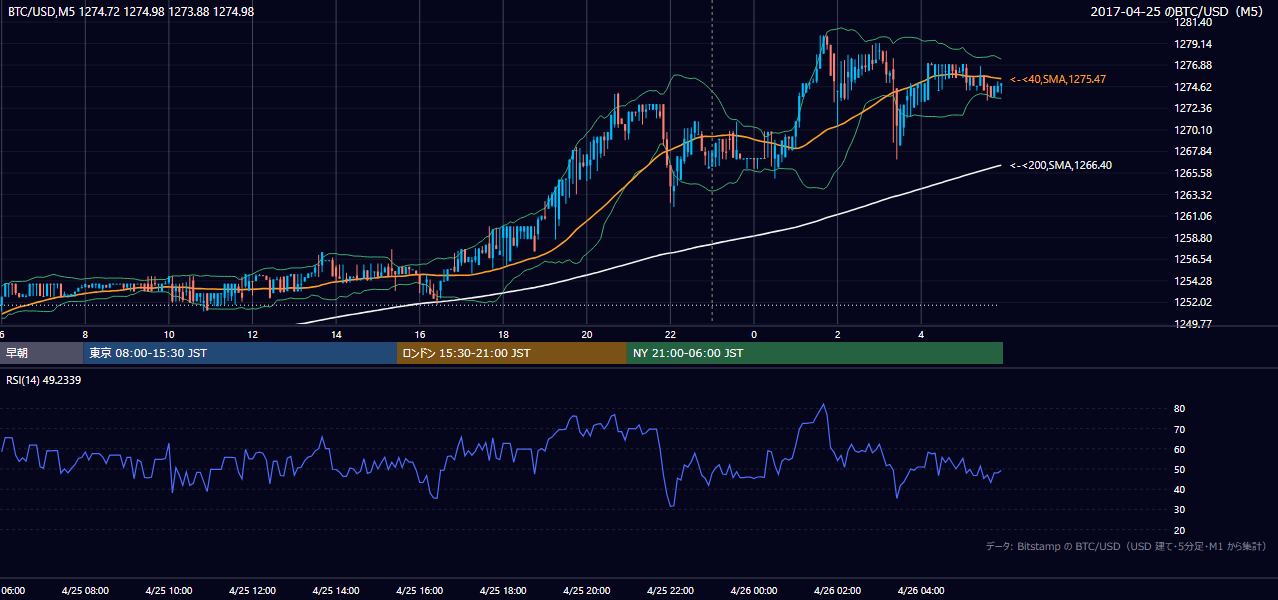
Task: Click the RSI 40 level label
Action: 1179,489
